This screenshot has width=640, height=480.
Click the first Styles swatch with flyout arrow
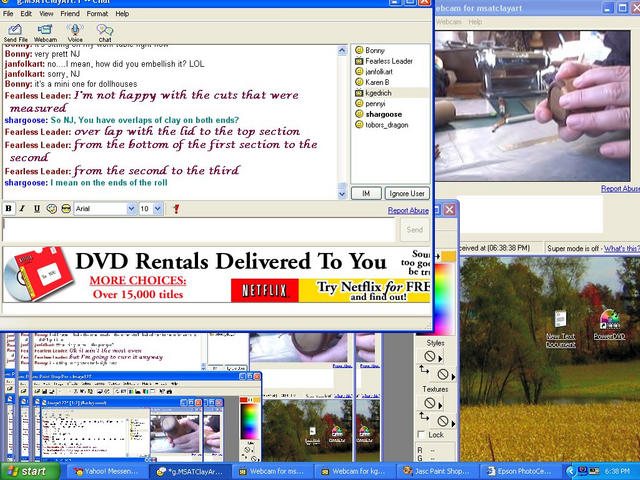(433, 356)
